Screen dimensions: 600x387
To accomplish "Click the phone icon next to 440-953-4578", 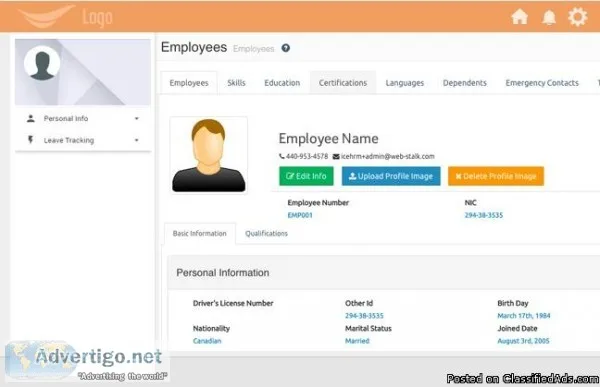I will 282,156.
